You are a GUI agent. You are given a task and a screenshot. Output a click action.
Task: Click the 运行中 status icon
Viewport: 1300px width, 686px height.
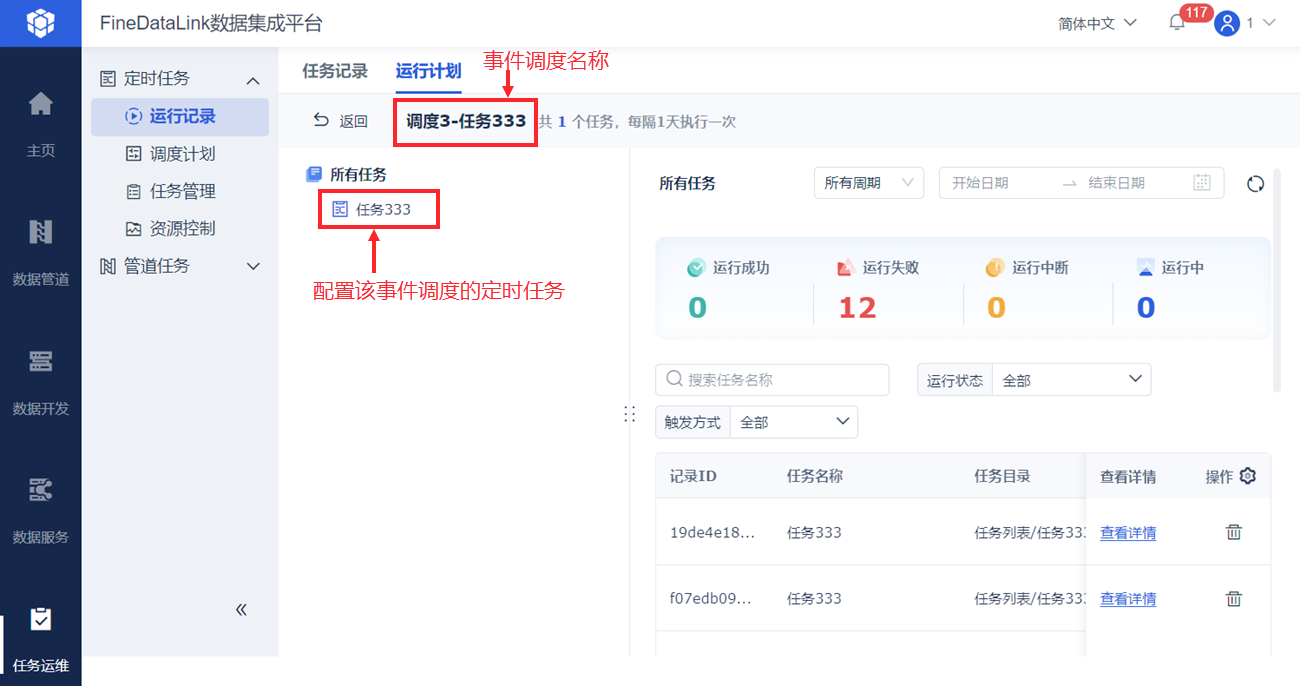(1146, 268)
